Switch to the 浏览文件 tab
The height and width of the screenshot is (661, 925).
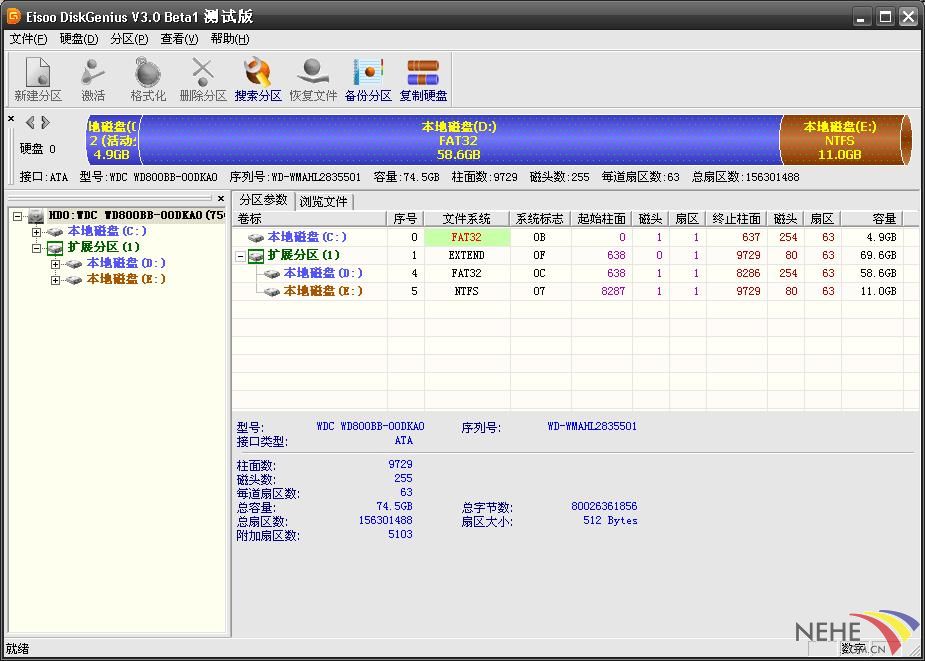point(323,201)
